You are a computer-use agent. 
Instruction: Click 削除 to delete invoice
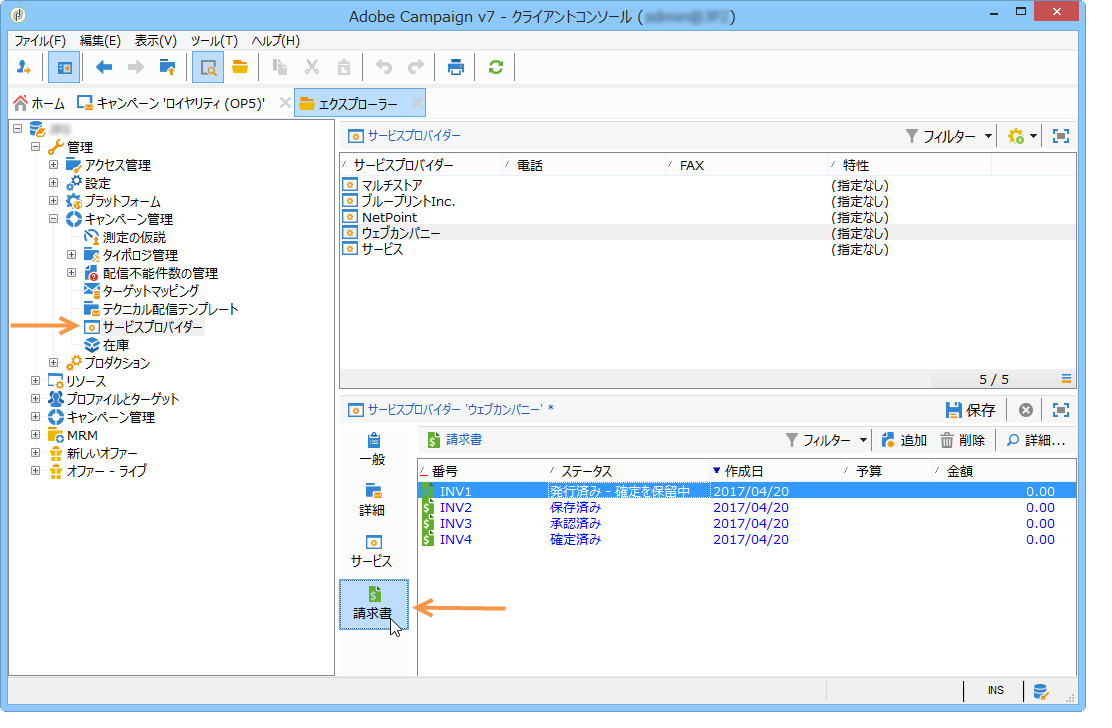coord(962,440)
